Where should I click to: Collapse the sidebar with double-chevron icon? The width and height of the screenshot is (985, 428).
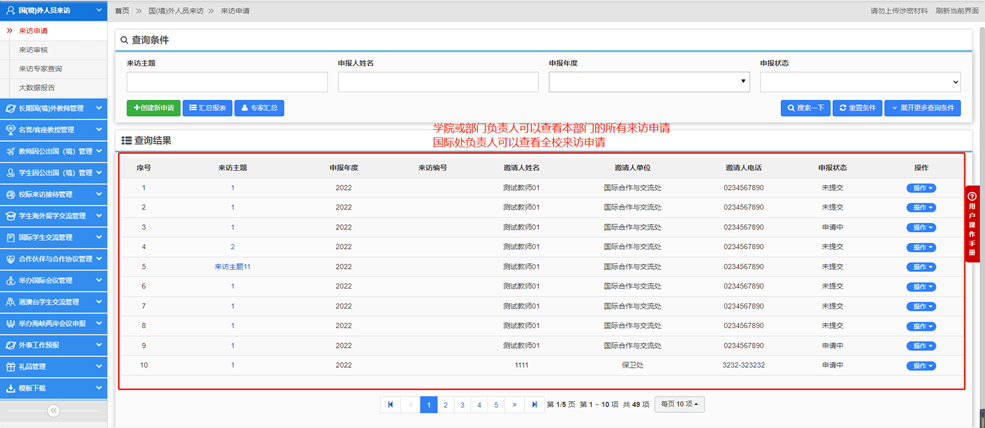point(54,411)
